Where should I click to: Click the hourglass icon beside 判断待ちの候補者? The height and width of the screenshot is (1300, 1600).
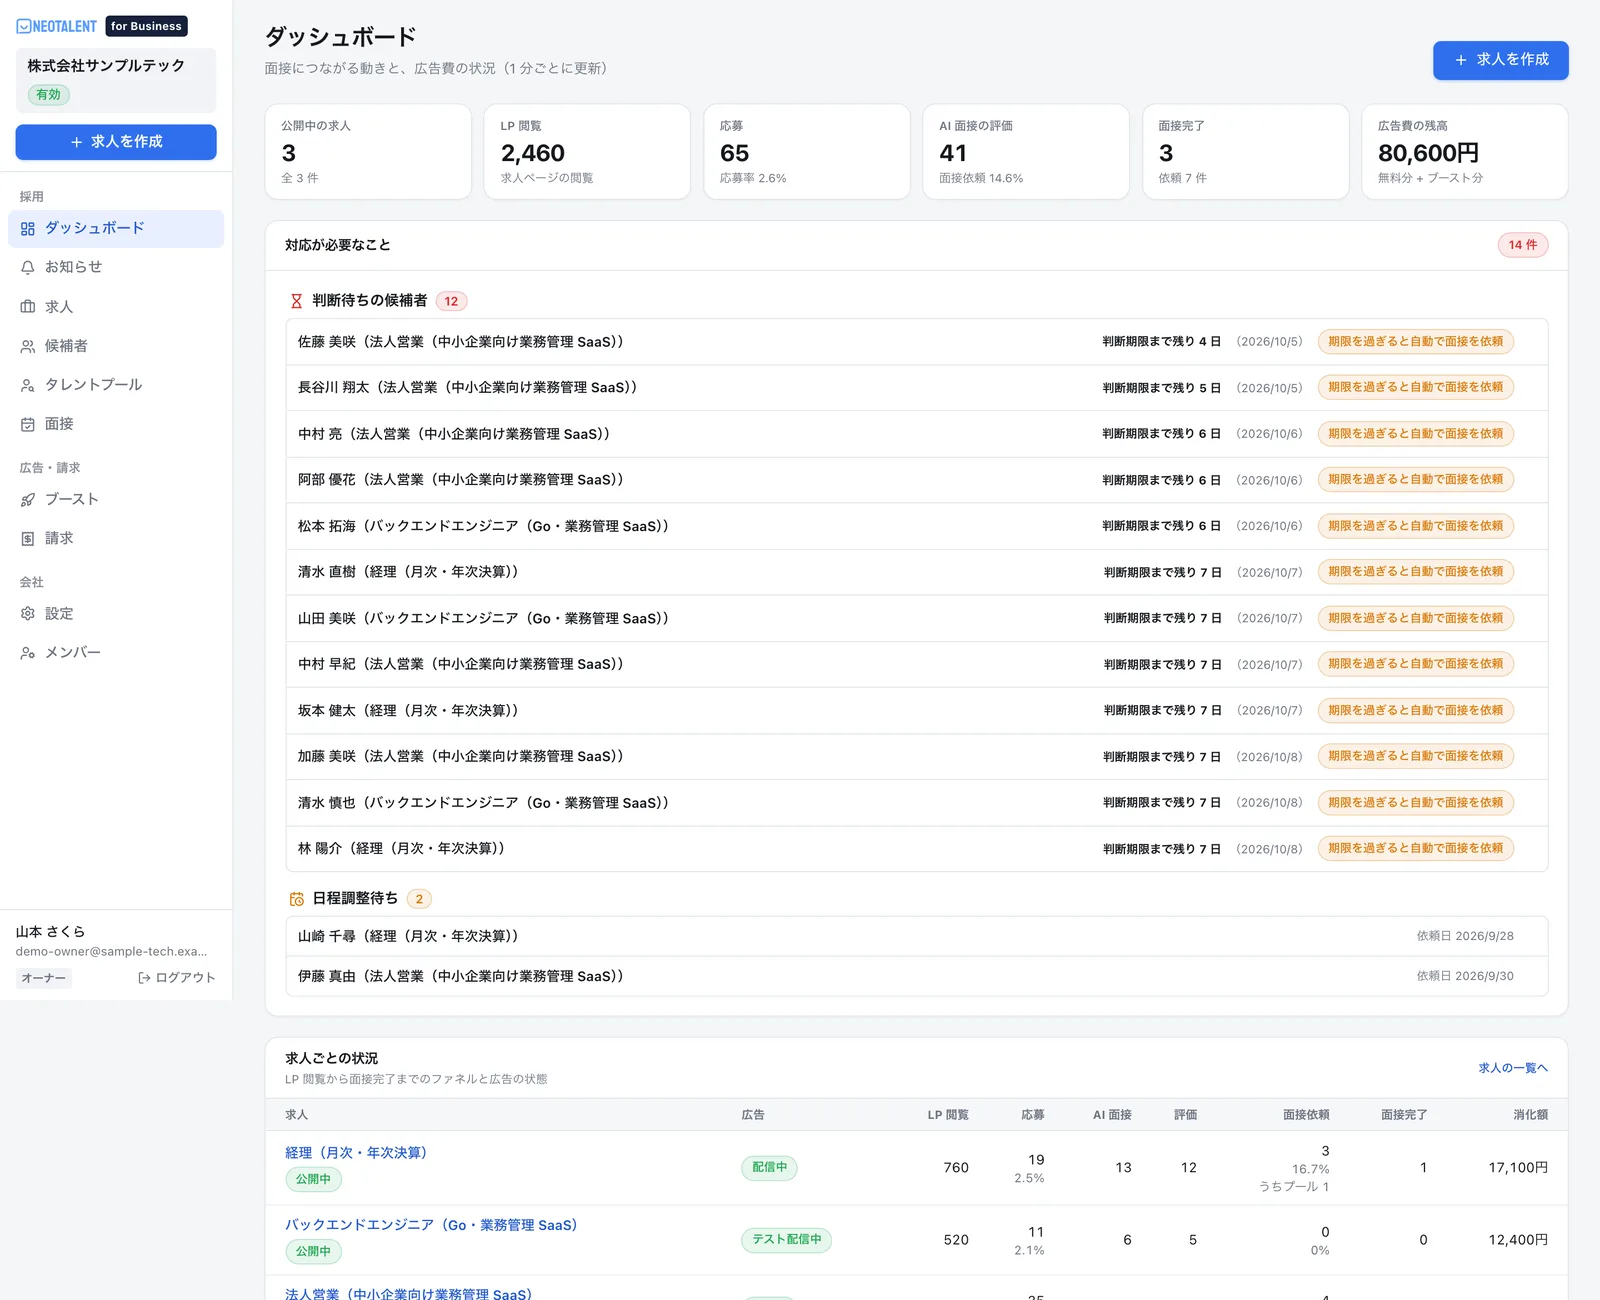[x=296, y=301]
